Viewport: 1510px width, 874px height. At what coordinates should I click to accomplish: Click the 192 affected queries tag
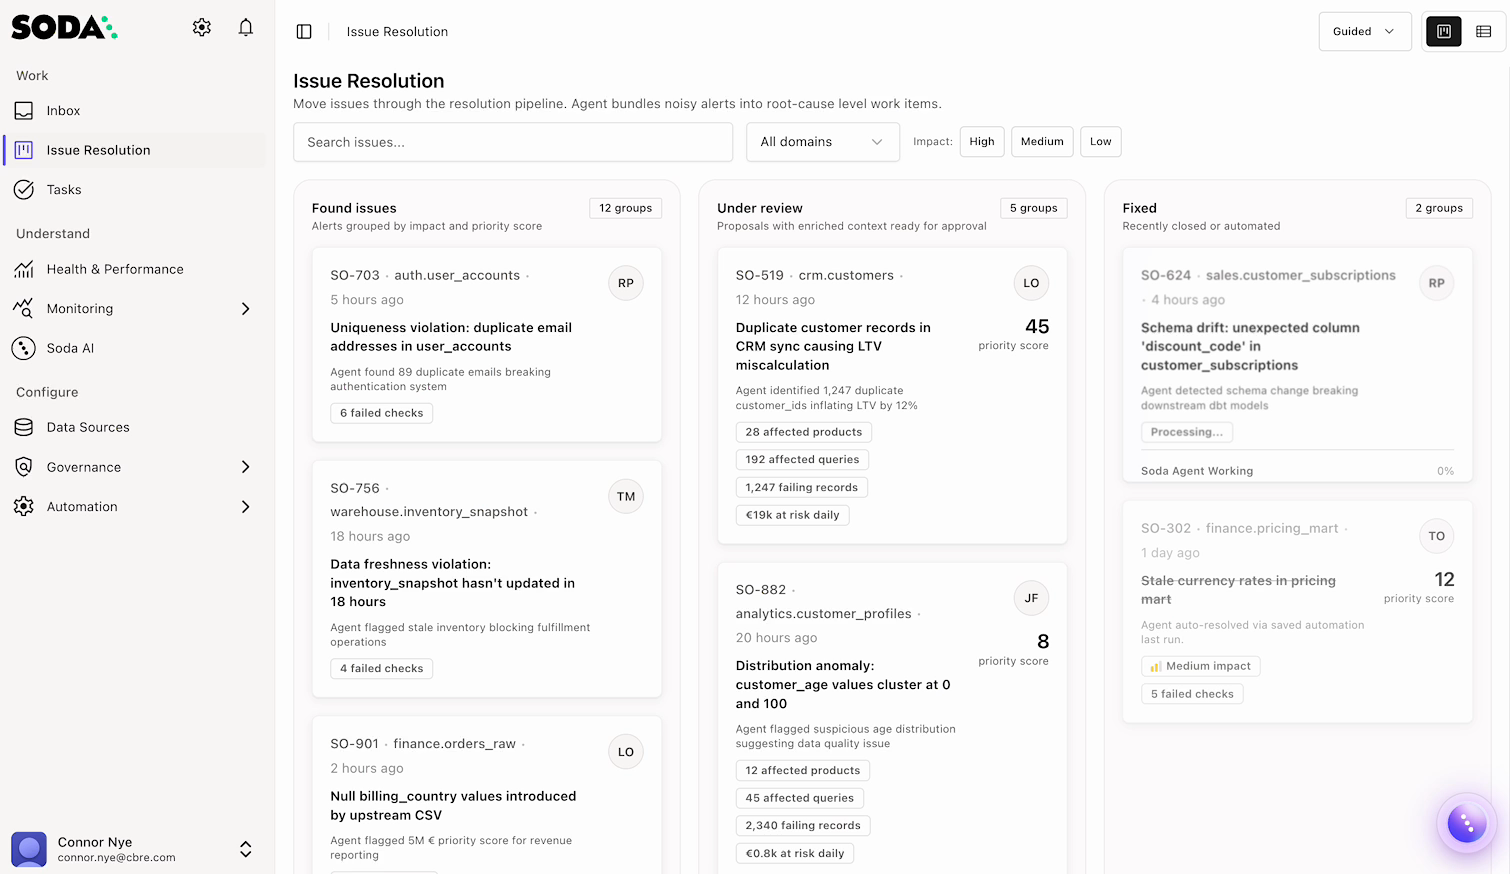802,460
